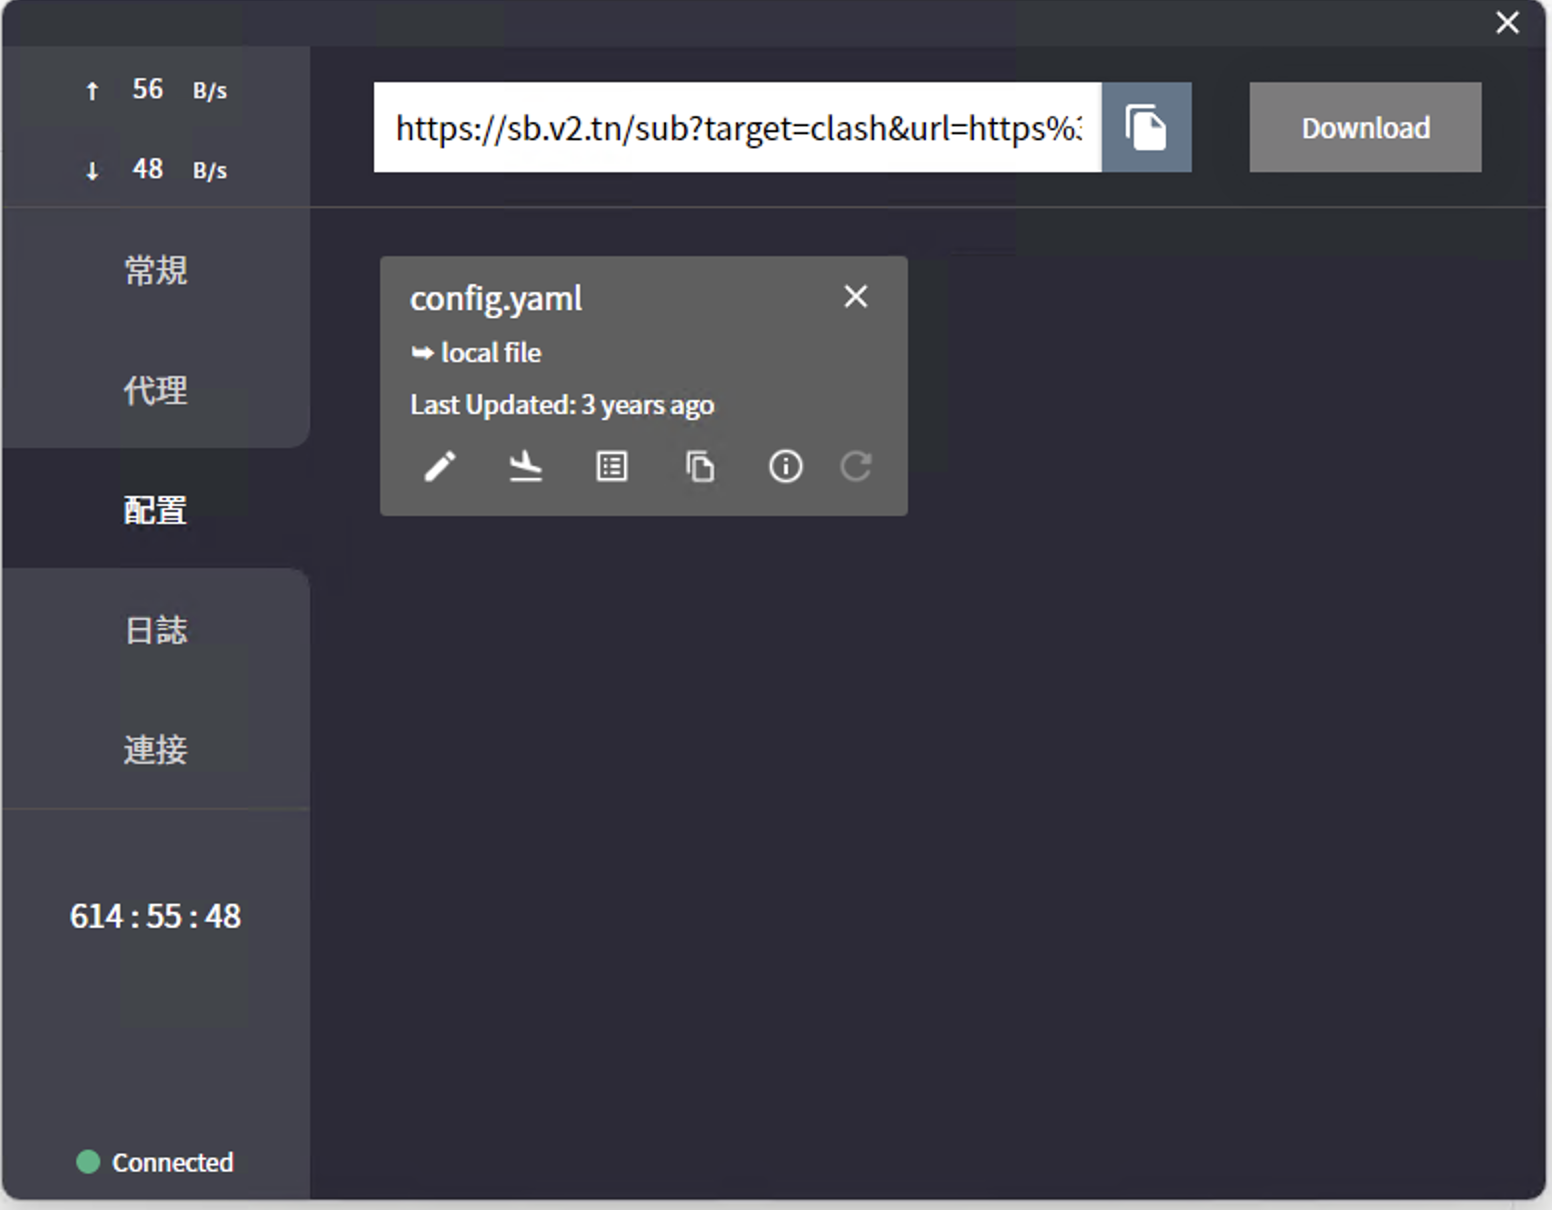Click the airplane landing import icon

click(525, 466)
